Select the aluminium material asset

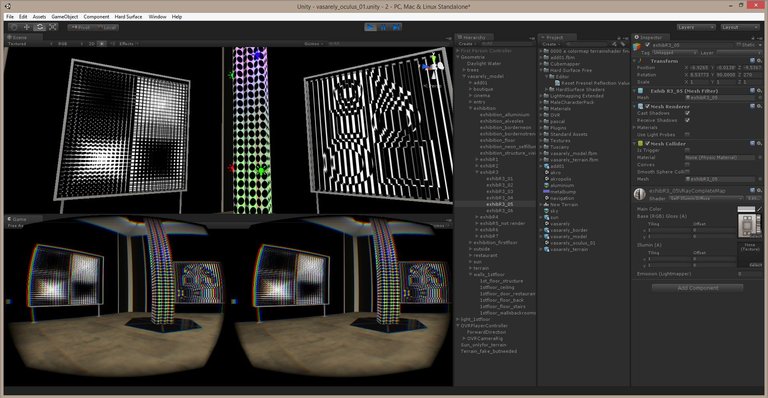coord(559,186)
